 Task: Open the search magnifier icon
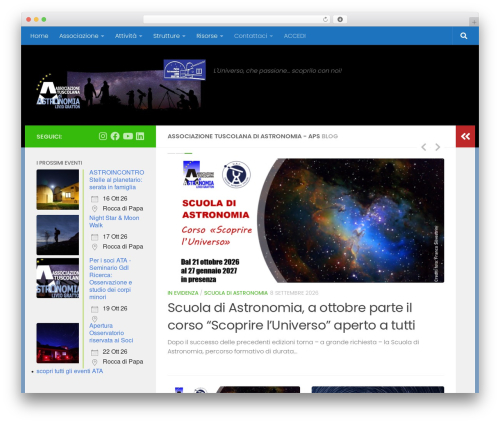click(463, 36)
